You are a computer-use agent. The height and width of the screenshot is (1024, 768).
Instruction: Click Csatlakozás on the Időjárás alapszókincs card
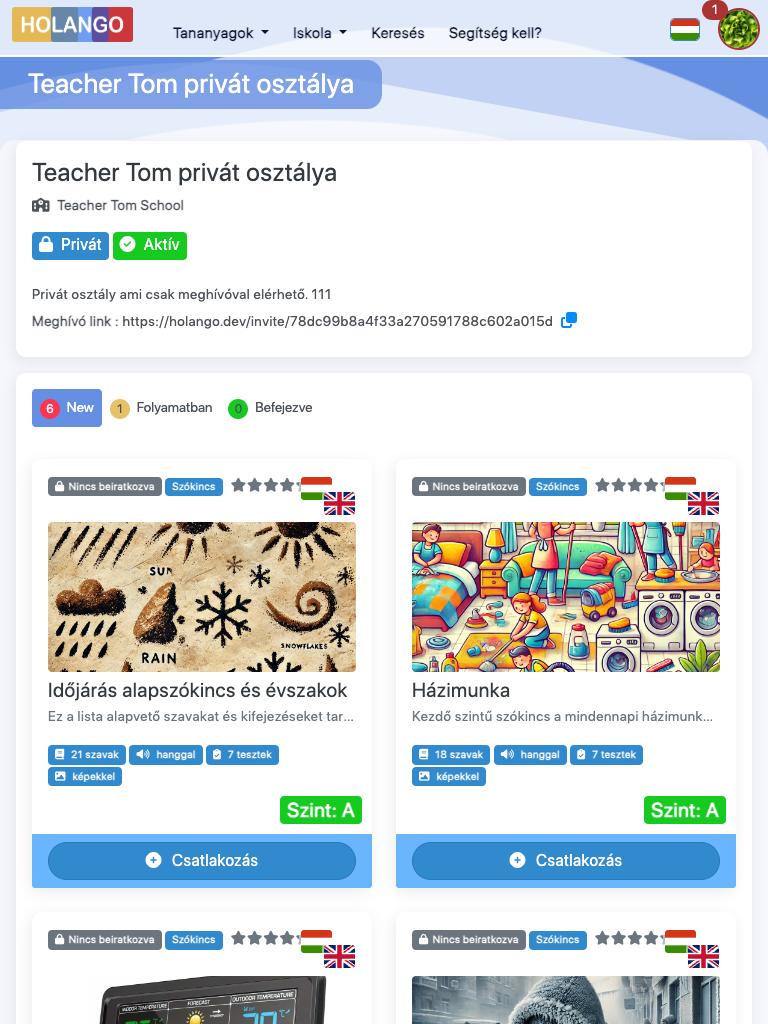(202, 860)
